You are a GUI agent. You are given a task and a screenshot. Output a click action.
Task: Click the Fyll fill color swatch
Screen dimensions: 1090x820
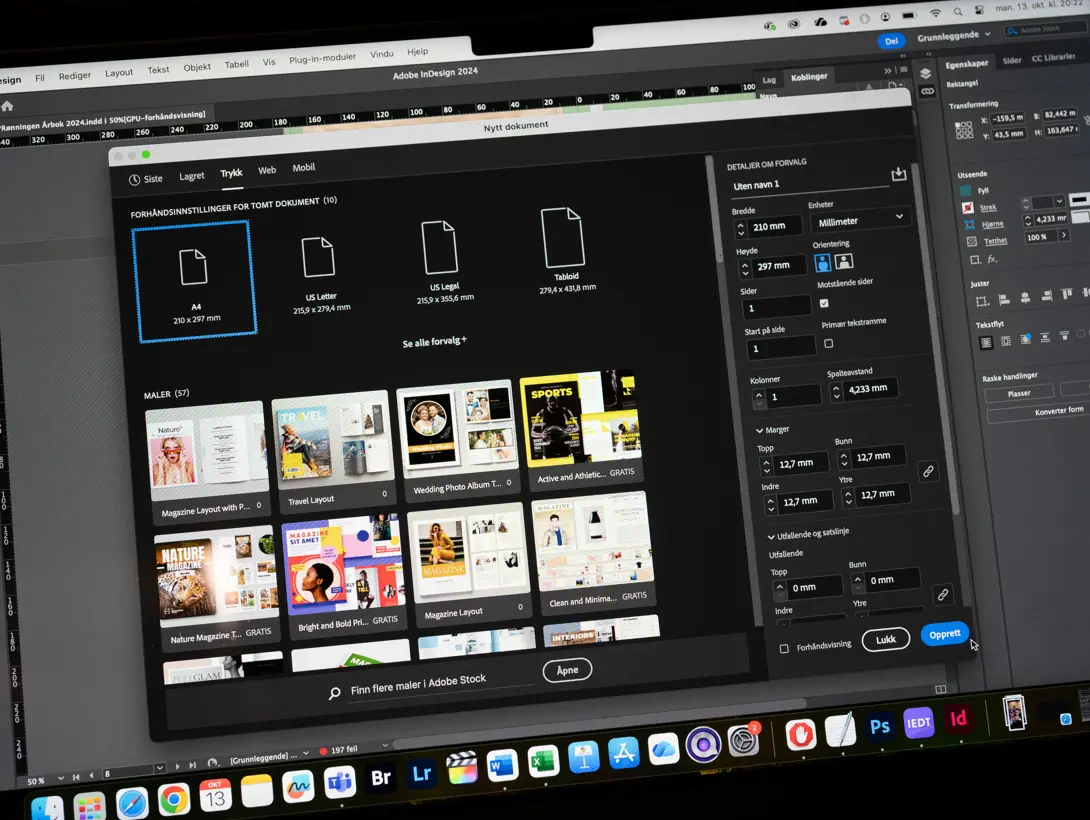965,190
